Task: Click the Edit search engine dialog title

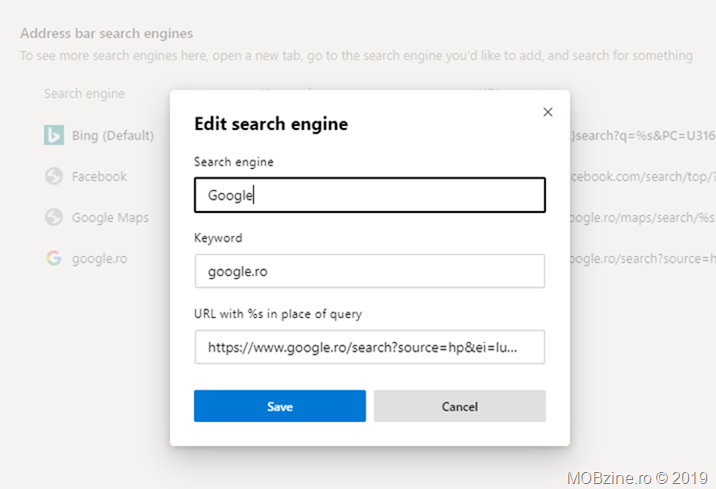Action: coord(271,124)
